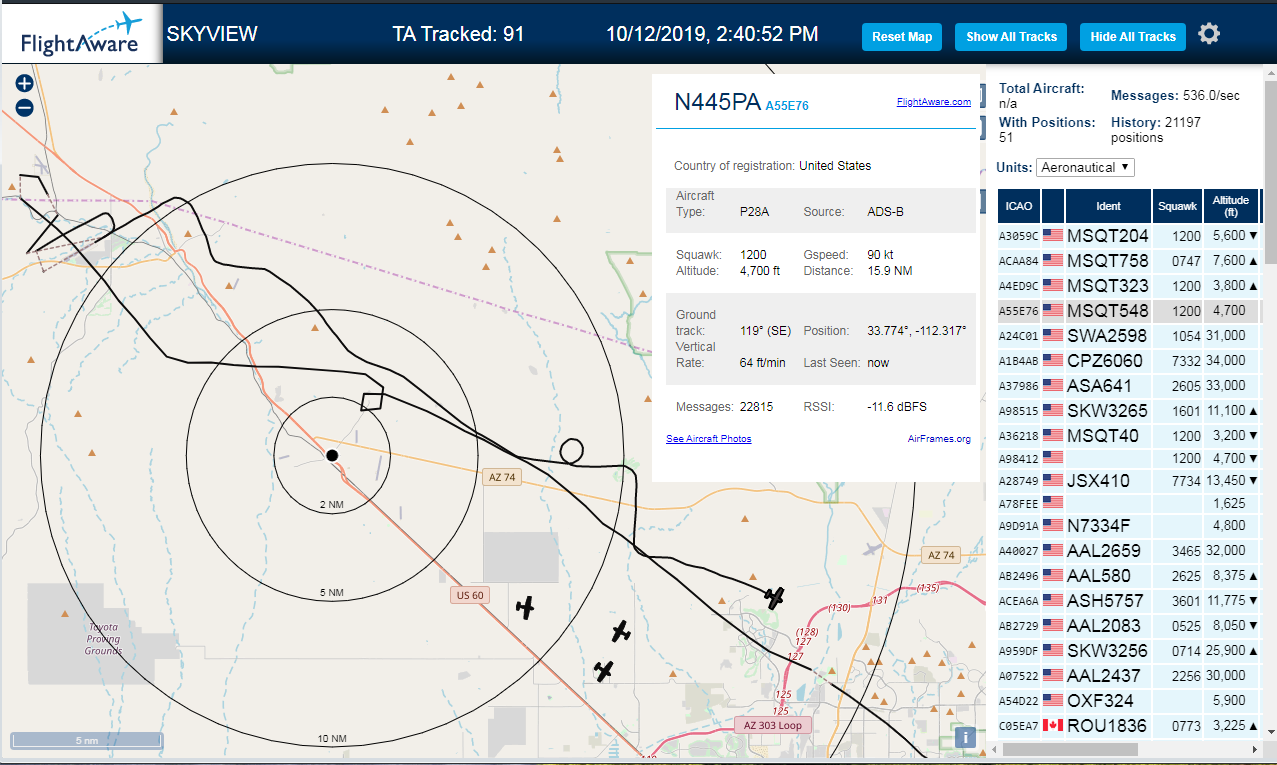The width and height of the screenshot is (1277, 765).
Task: Select the AAL2659 row
Action: (x=1129, y=551)
